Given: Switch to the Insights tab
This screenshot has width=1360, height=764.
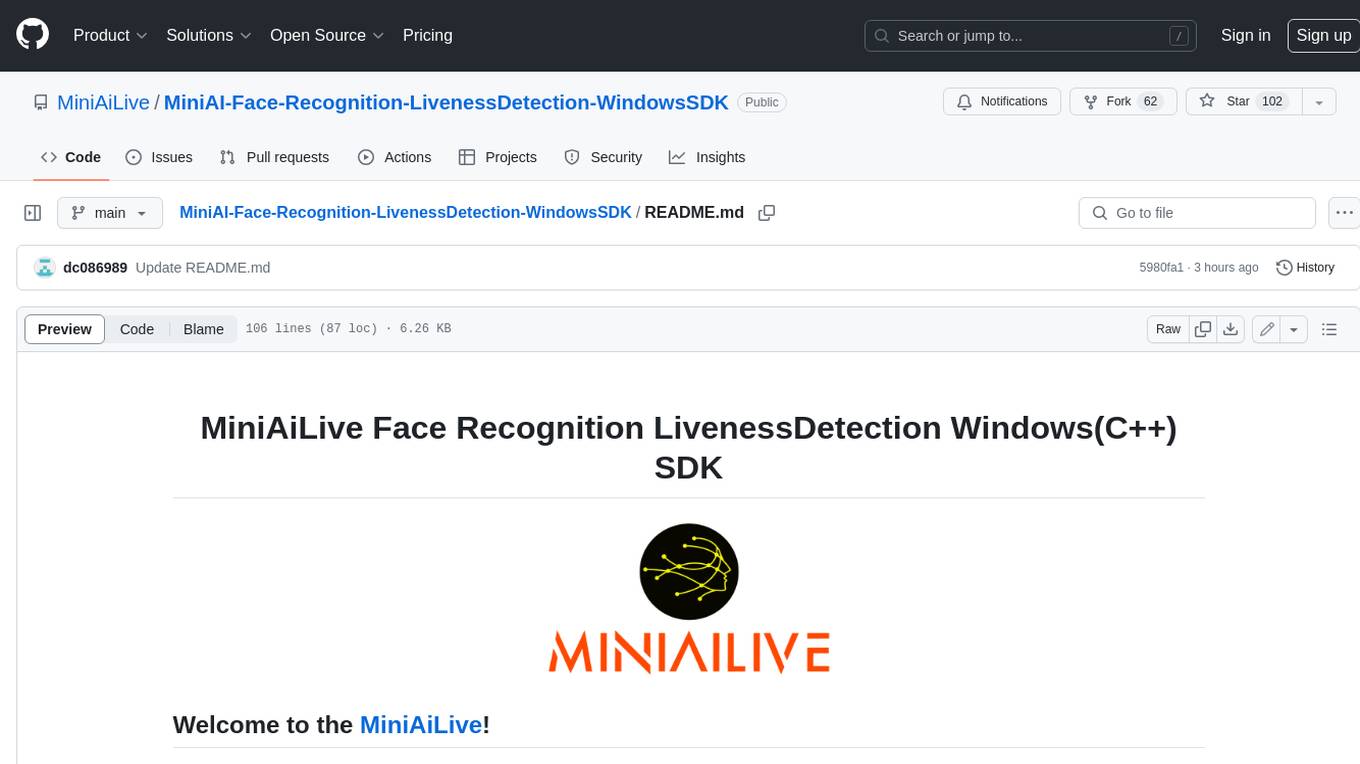Looking at the screenshot, I should click(x=707, y=157).
